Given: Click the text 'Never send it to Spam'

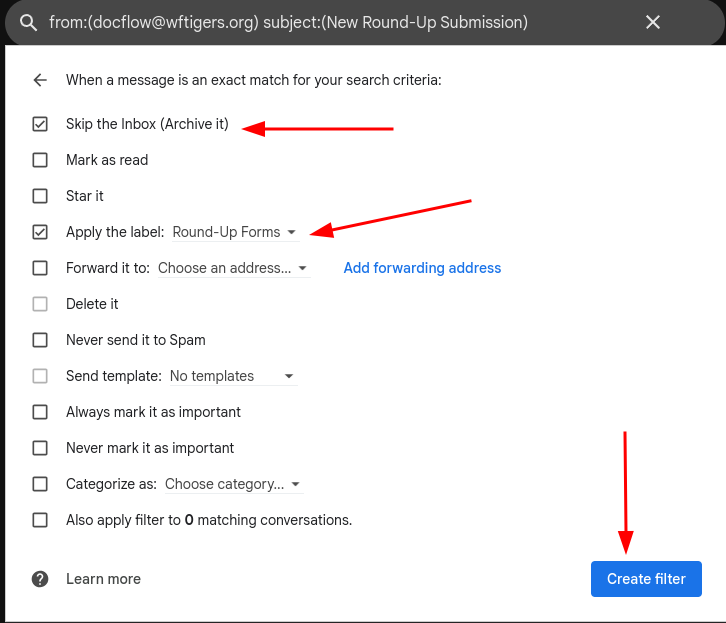Looking at the screenshot, I should (136, 340).
